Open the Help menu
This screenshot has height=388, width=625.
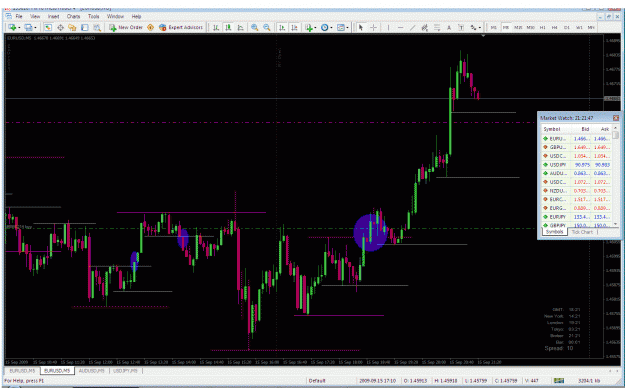click(136, 16)
